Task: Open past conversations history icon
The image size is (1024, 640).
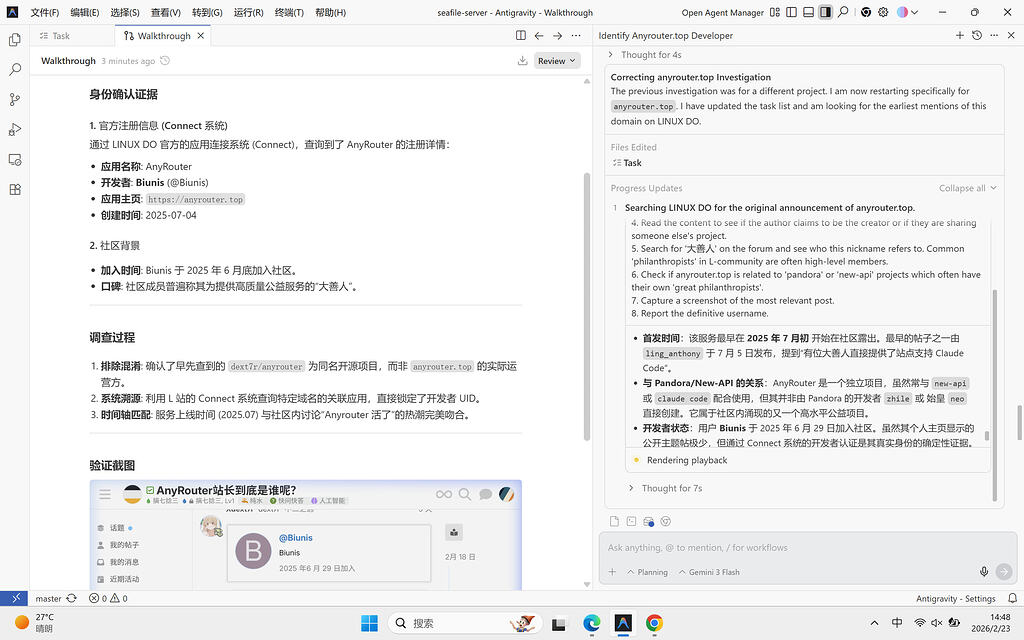Action: tap(977, 35)
